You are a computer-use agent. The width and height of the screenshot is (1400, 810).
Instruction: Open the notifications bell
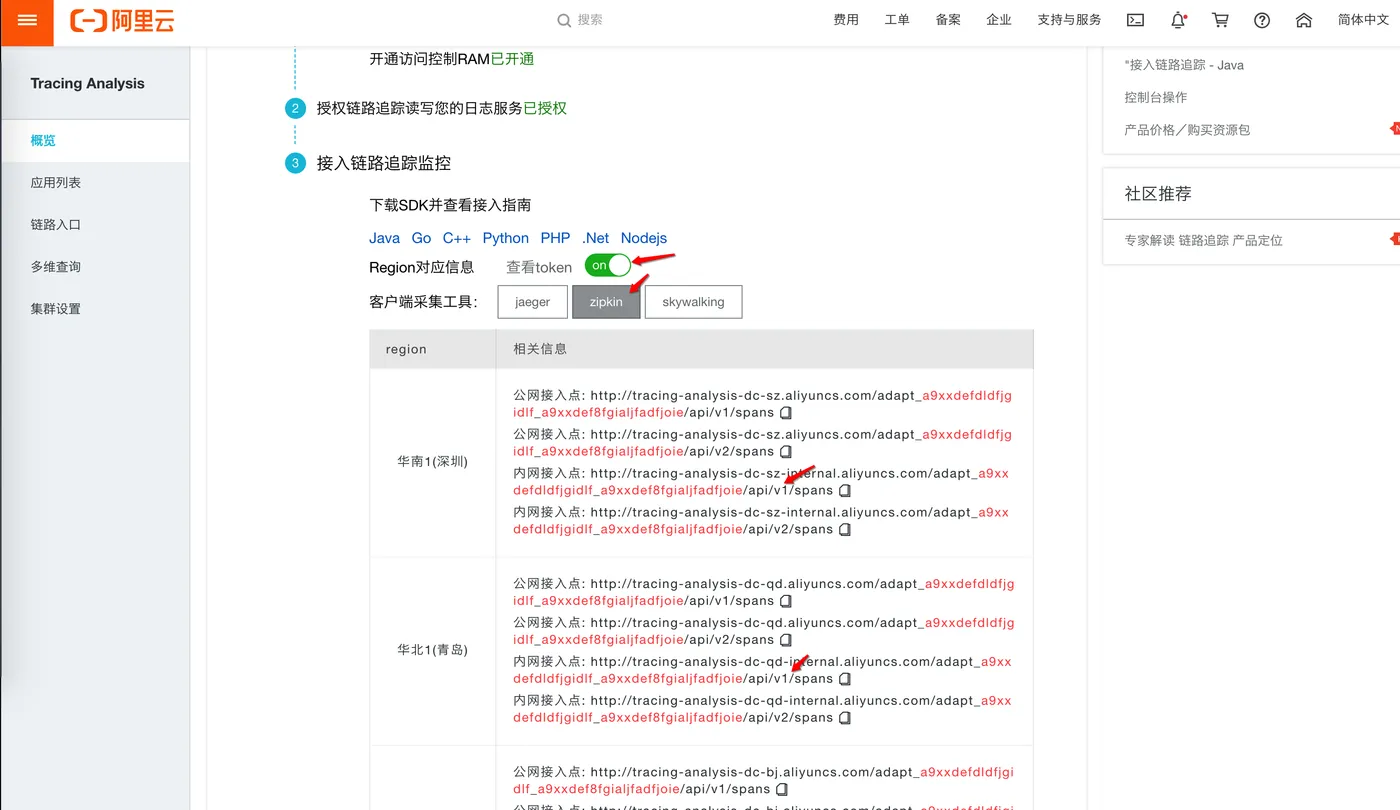tap(1177, 20)
